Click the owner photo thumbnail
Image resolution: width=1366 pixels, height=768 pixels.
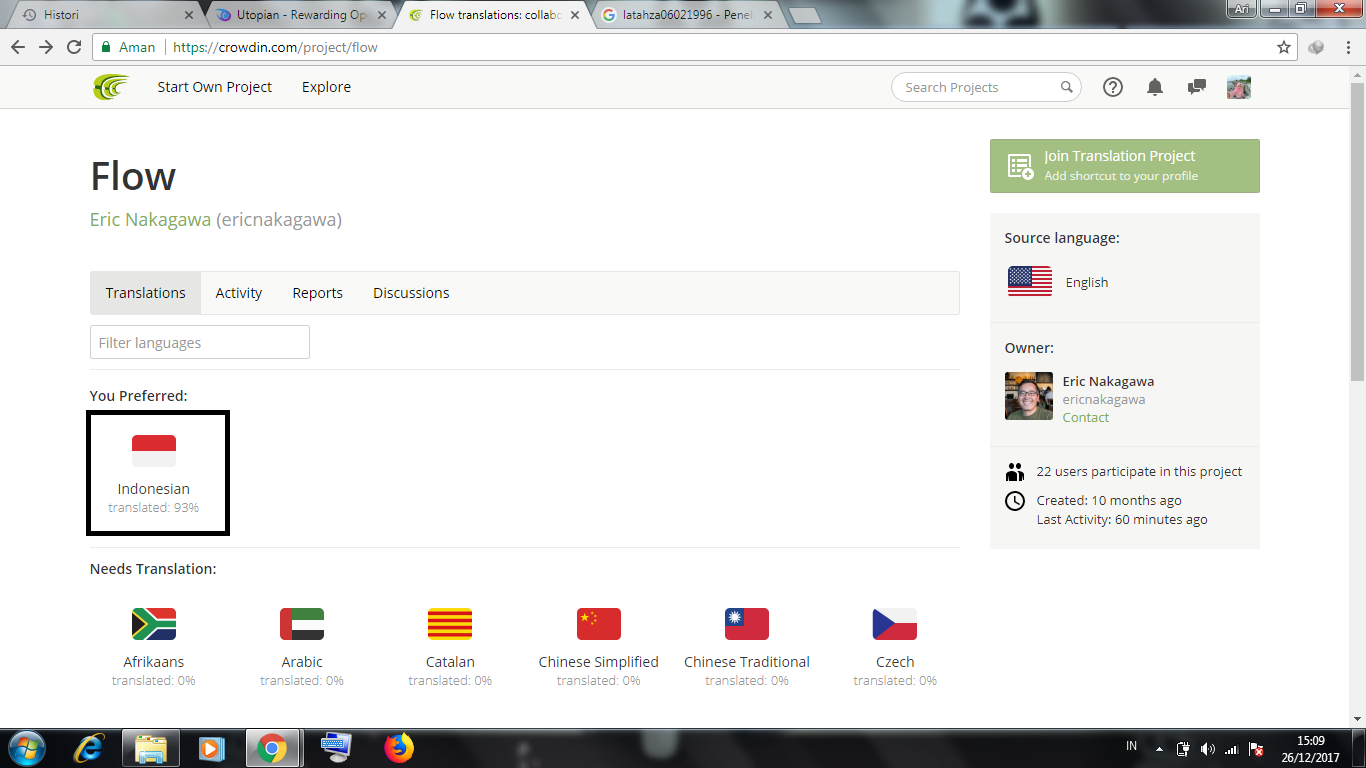pyautogui.click(x=1029, y=396)
